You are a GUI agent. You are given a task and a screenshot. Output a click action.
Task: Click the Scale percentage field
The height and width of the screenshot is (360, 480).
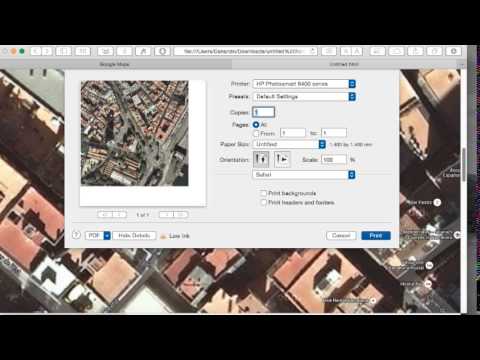point(334,160)
